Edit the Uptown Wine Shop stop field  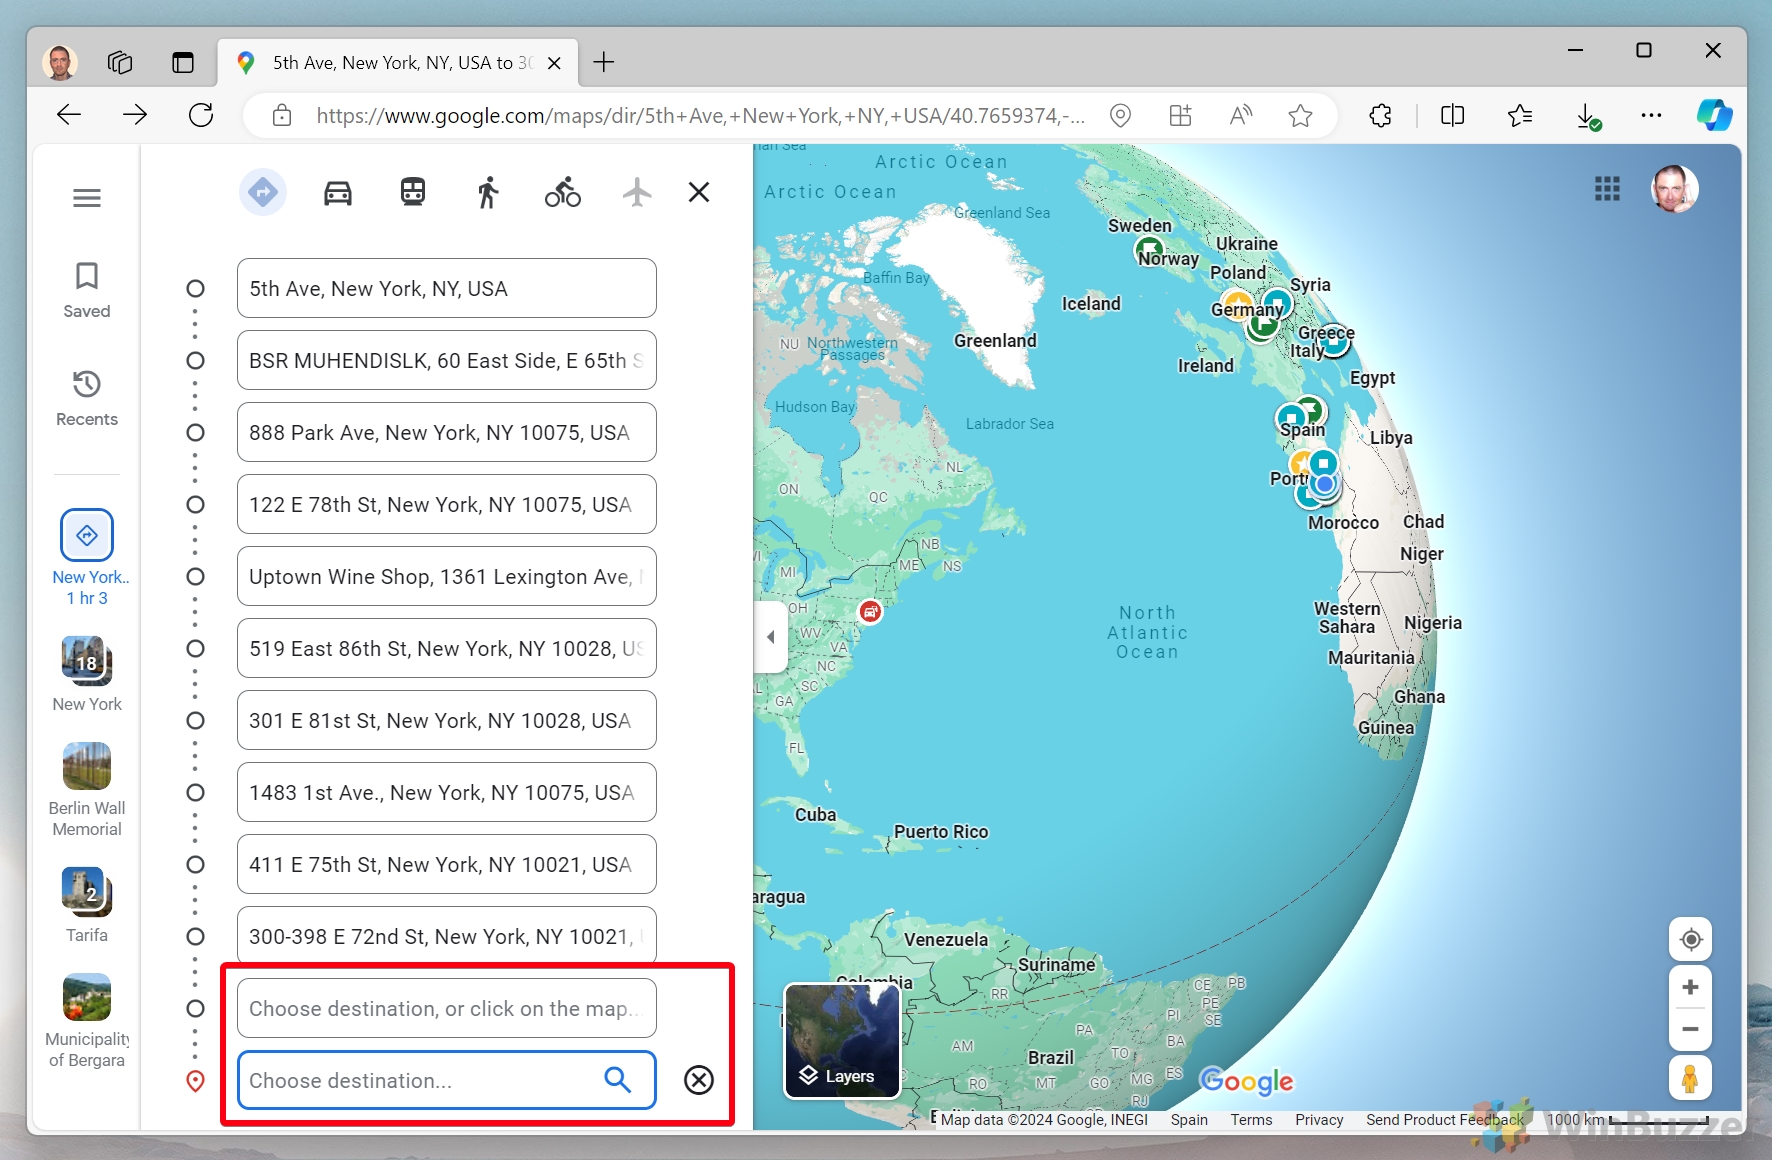(447, 577)
